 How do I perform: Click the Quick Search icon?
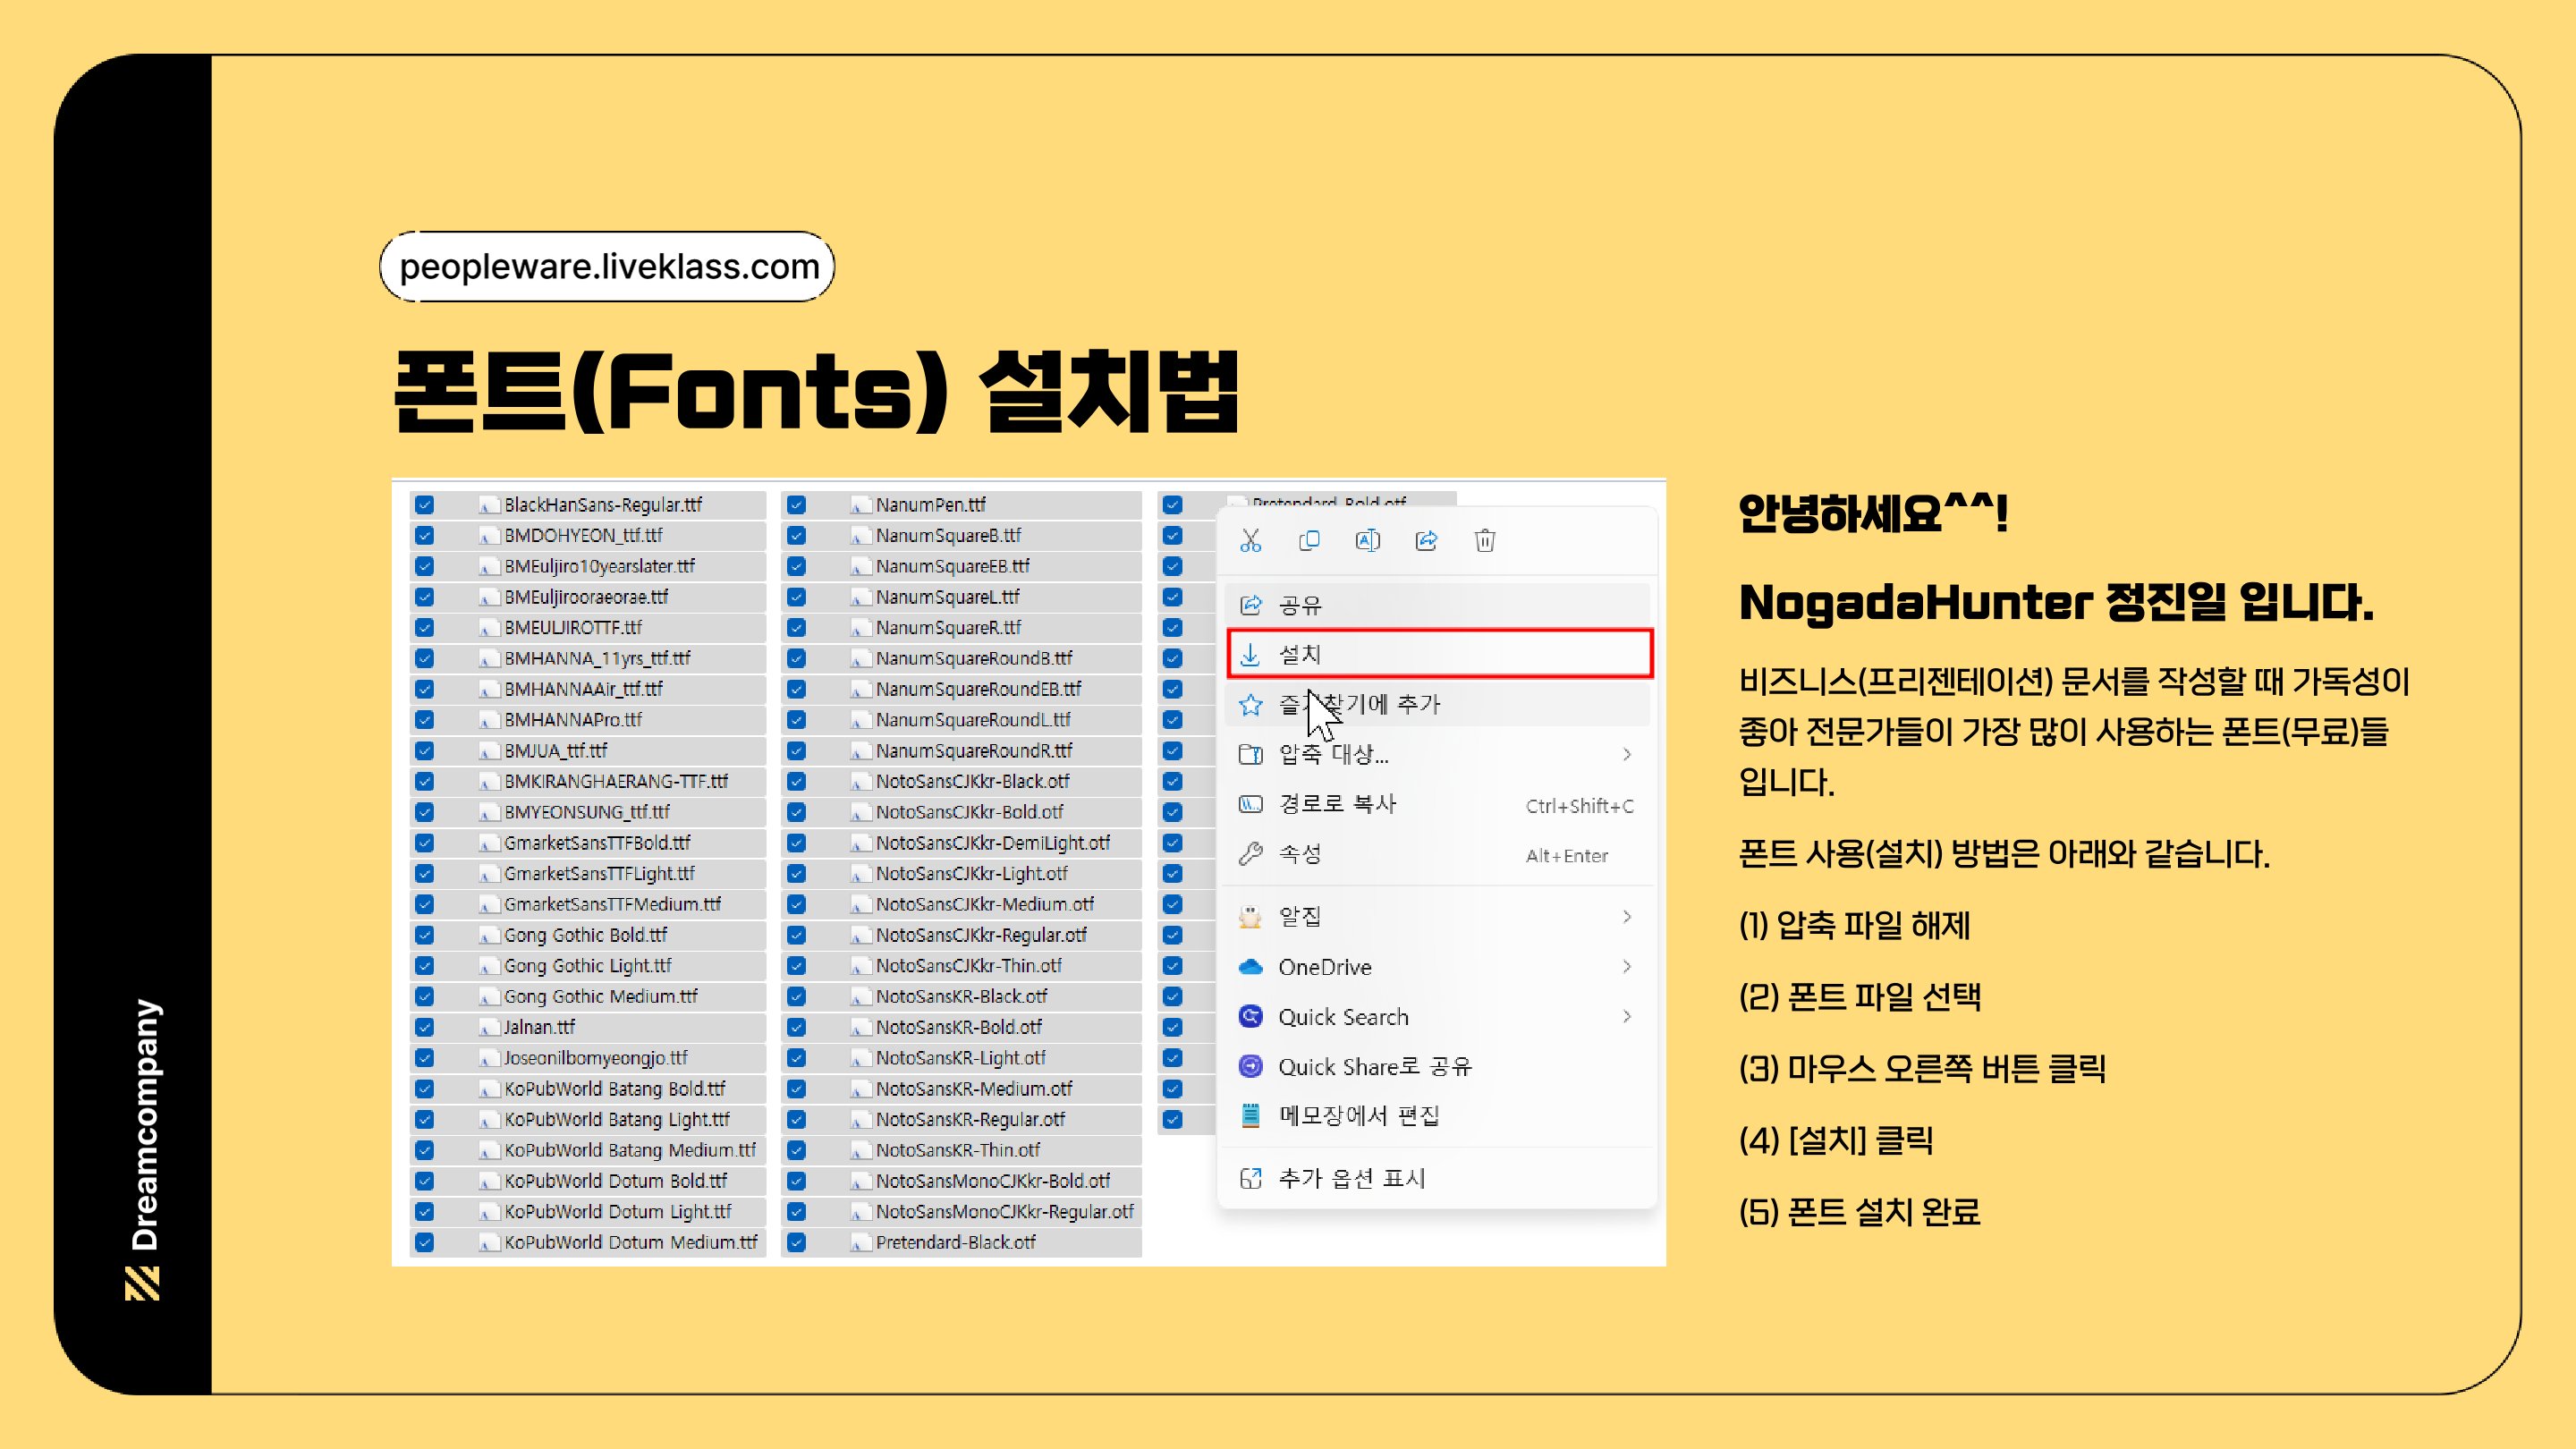(x=1250, y=1017)
